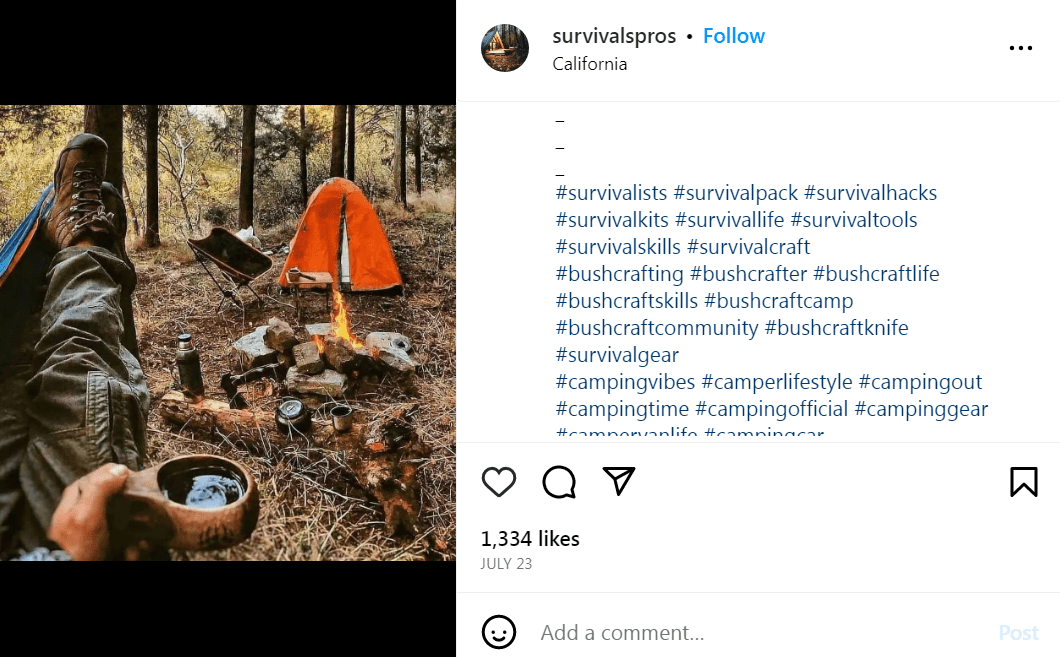
Task: Click the survivalspros profile picture
Action: tap(505, 47)
